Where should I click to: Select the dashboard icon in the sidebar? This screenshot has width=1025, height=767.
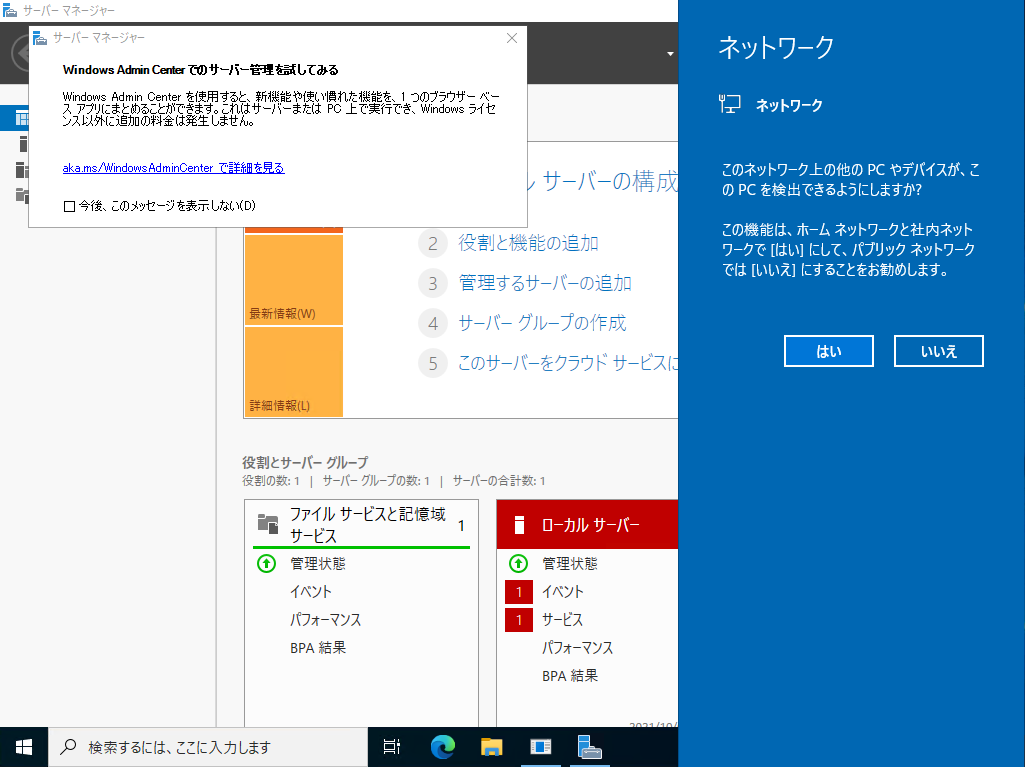[x=22, y=118]
